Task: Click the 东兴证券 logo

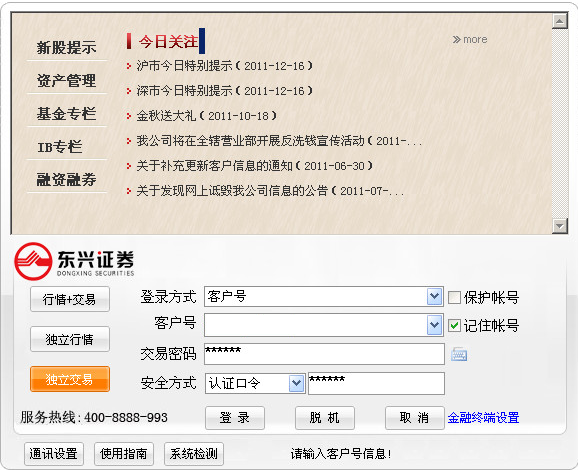Action: coord(74,261)
